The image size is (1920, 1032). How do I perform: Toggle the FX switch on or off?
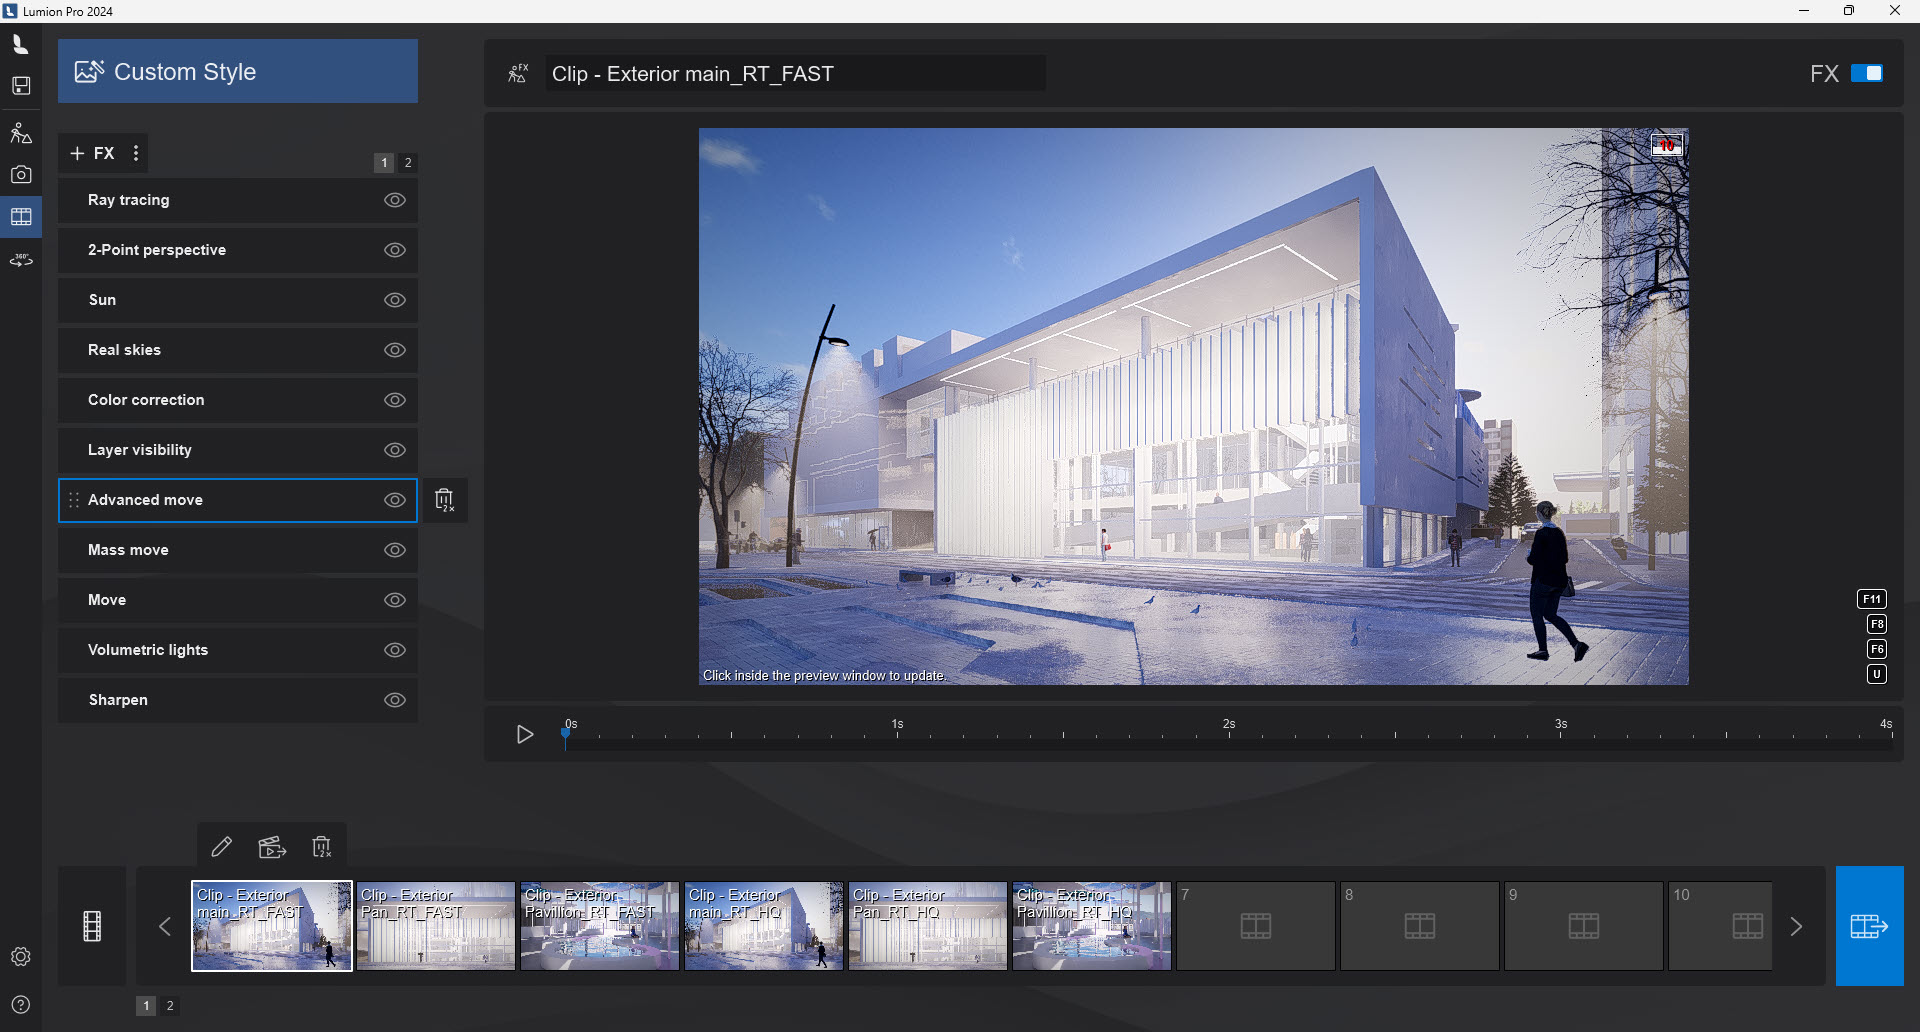[x=1866, y=73]
